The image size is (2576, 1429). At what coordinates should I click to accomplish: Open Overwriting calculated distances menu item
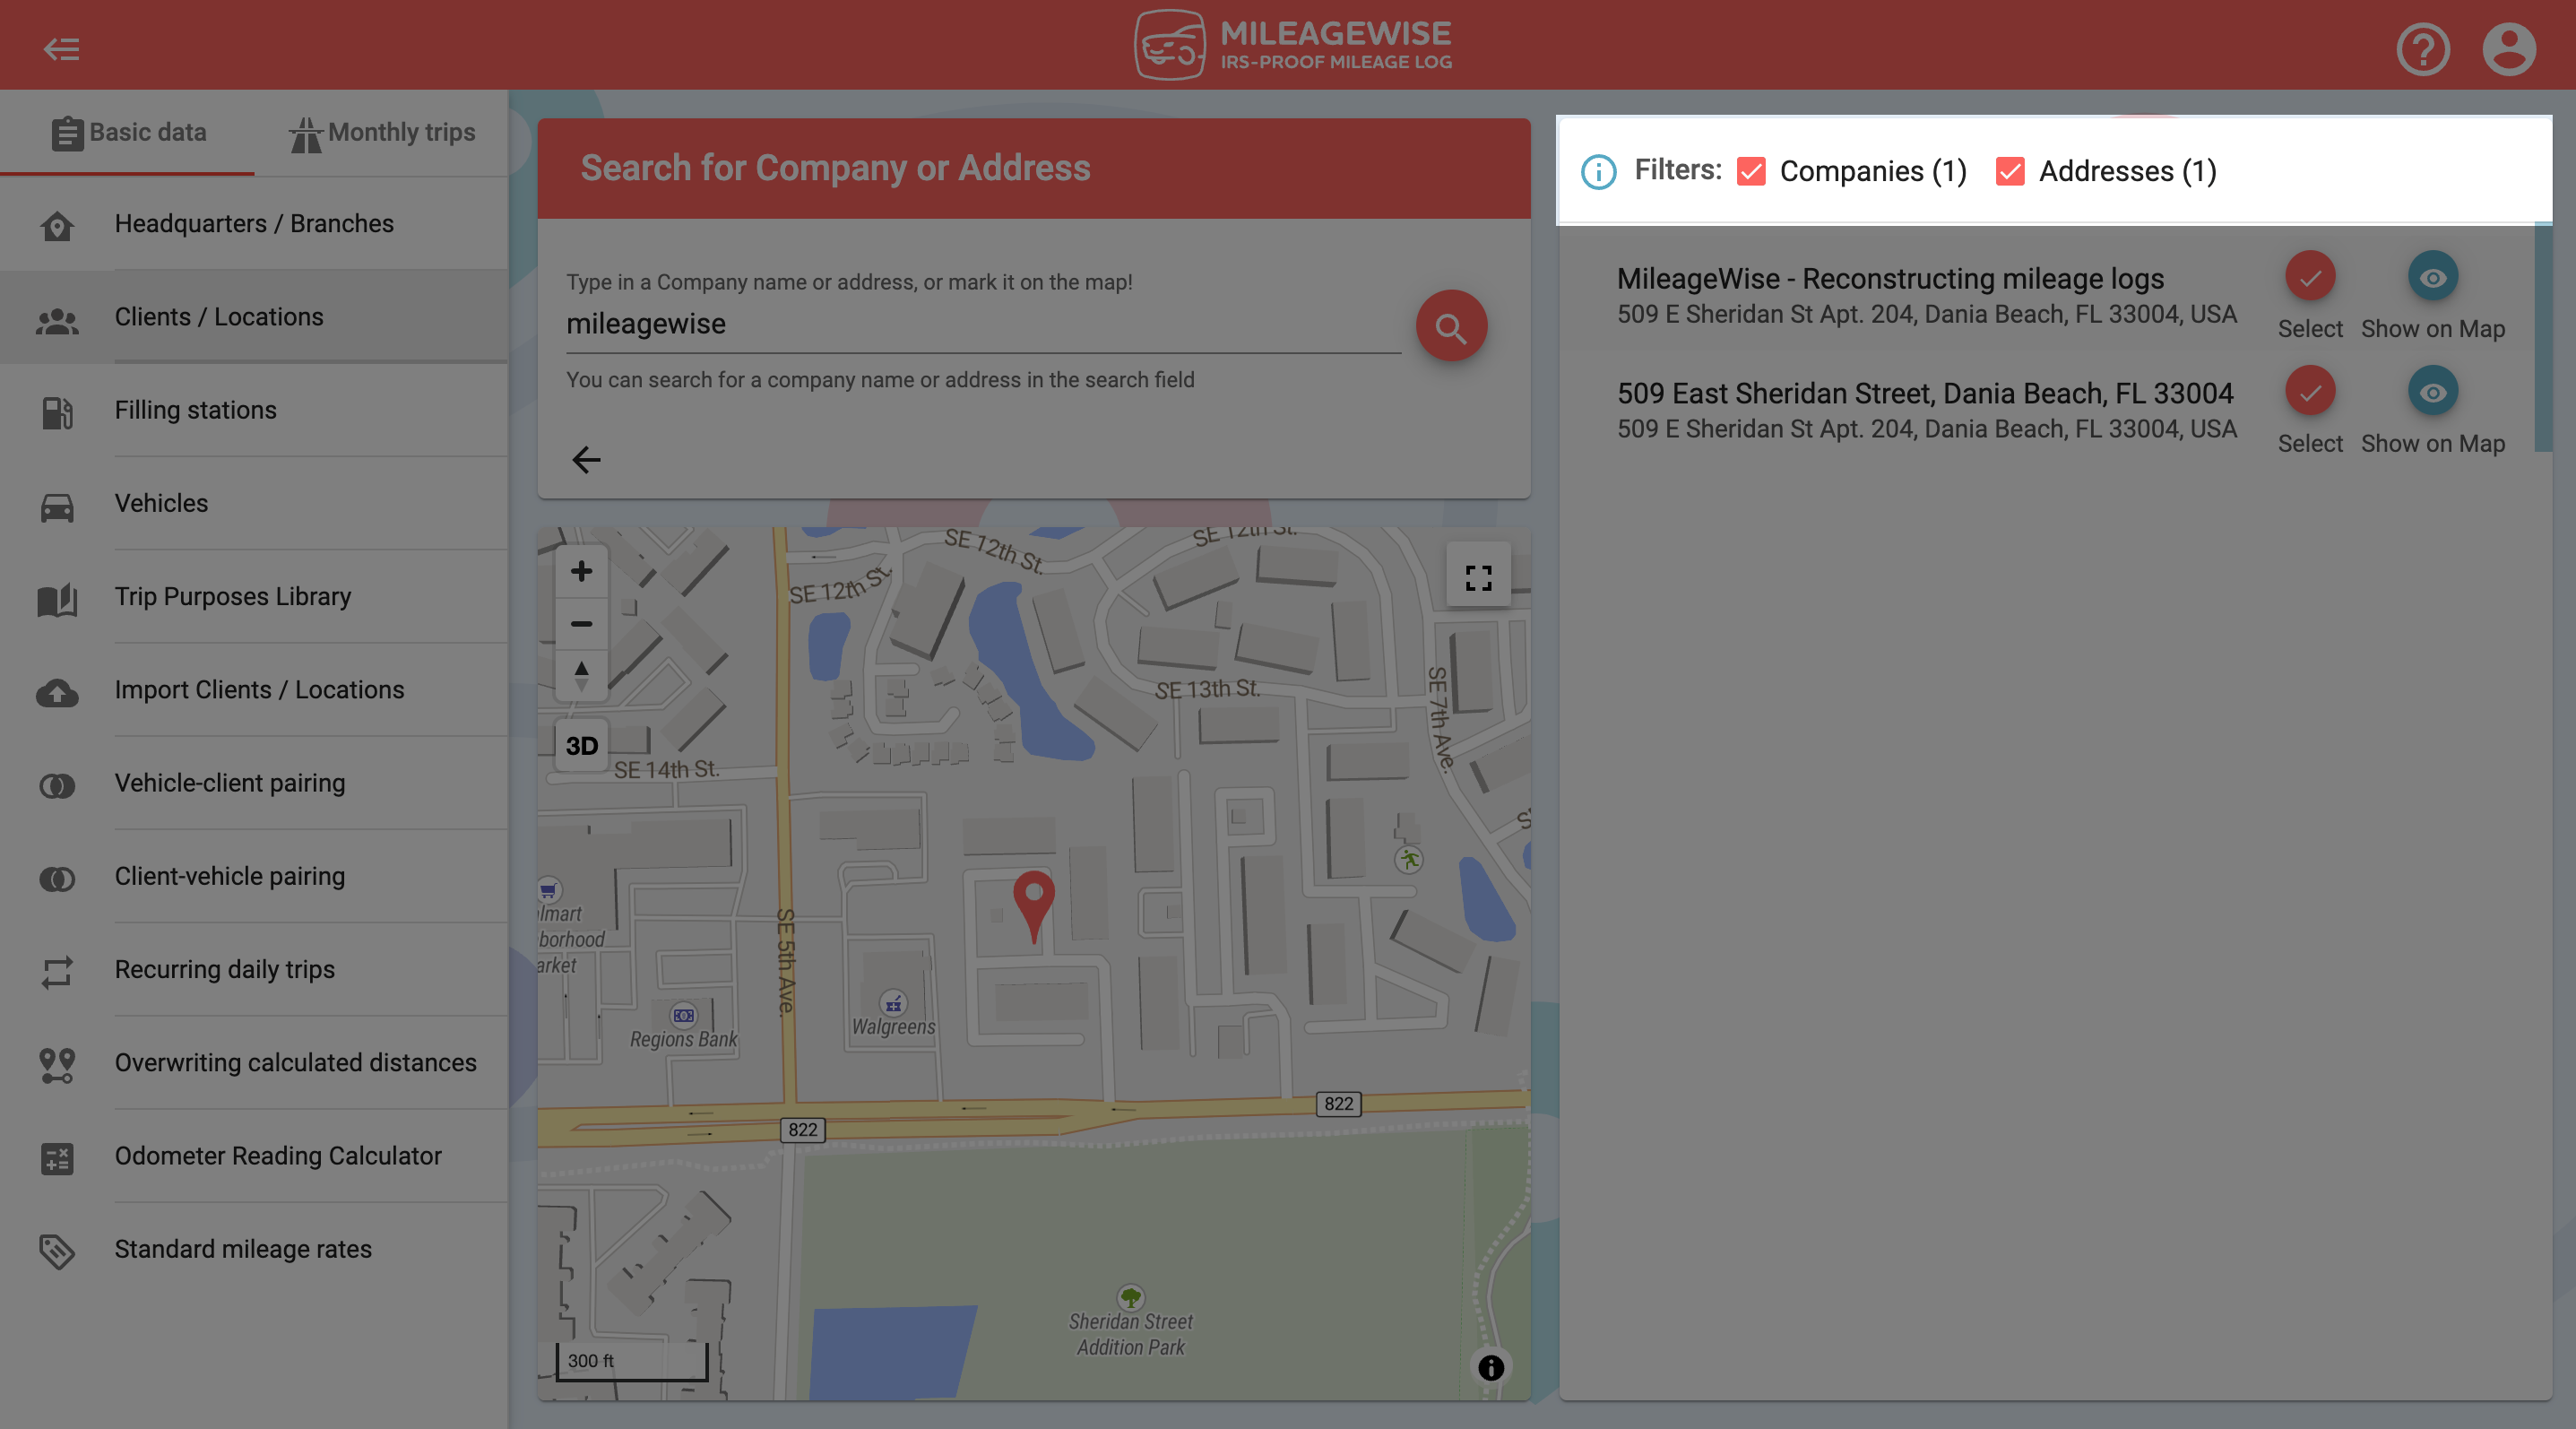(x=254, y=1062)
